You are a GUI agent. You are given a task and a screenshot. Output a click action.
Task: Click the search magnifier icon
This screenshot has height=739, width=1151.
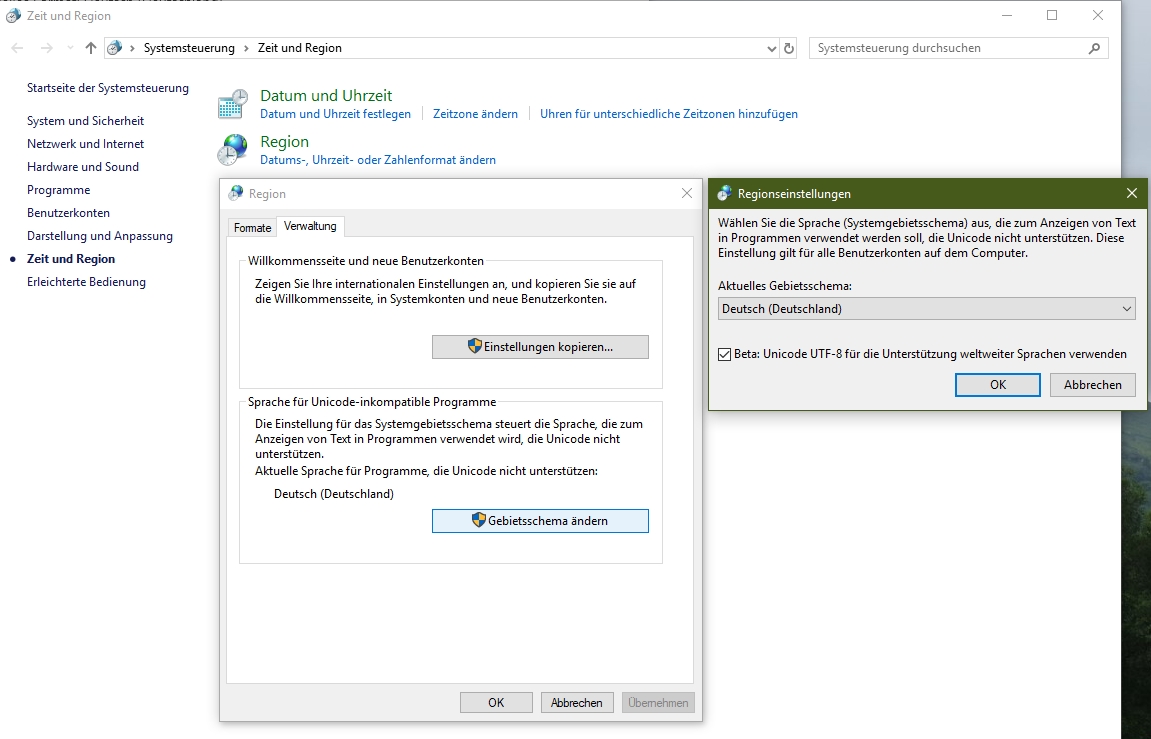point(1095,48)
